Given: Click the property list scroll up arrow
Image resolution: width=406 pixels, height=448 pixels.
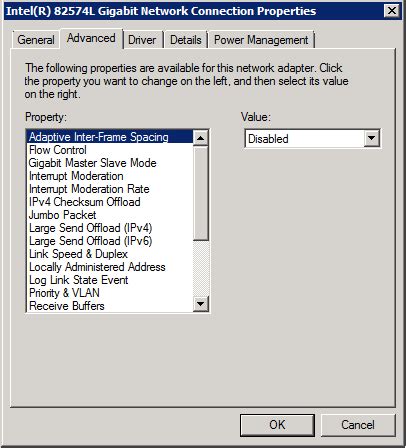Looking at the screenshot, I should 201,138.
